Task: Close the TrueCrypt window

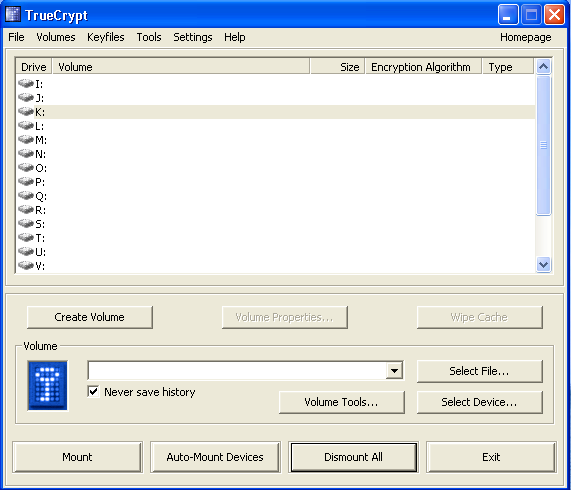Action: tap(554, 15)
